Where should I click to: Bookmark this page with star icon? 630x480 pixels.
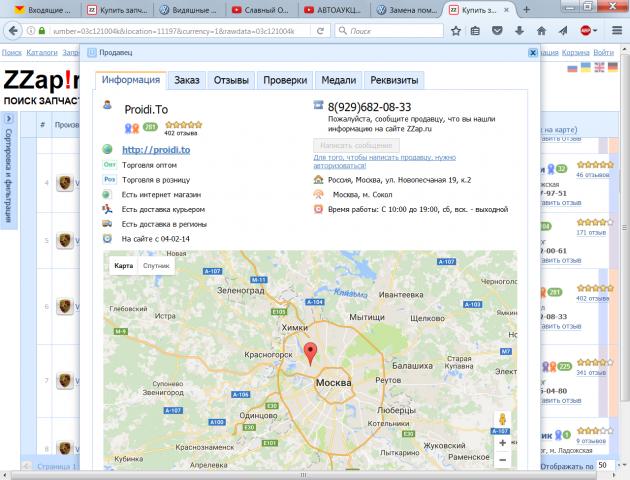point(456,31)
